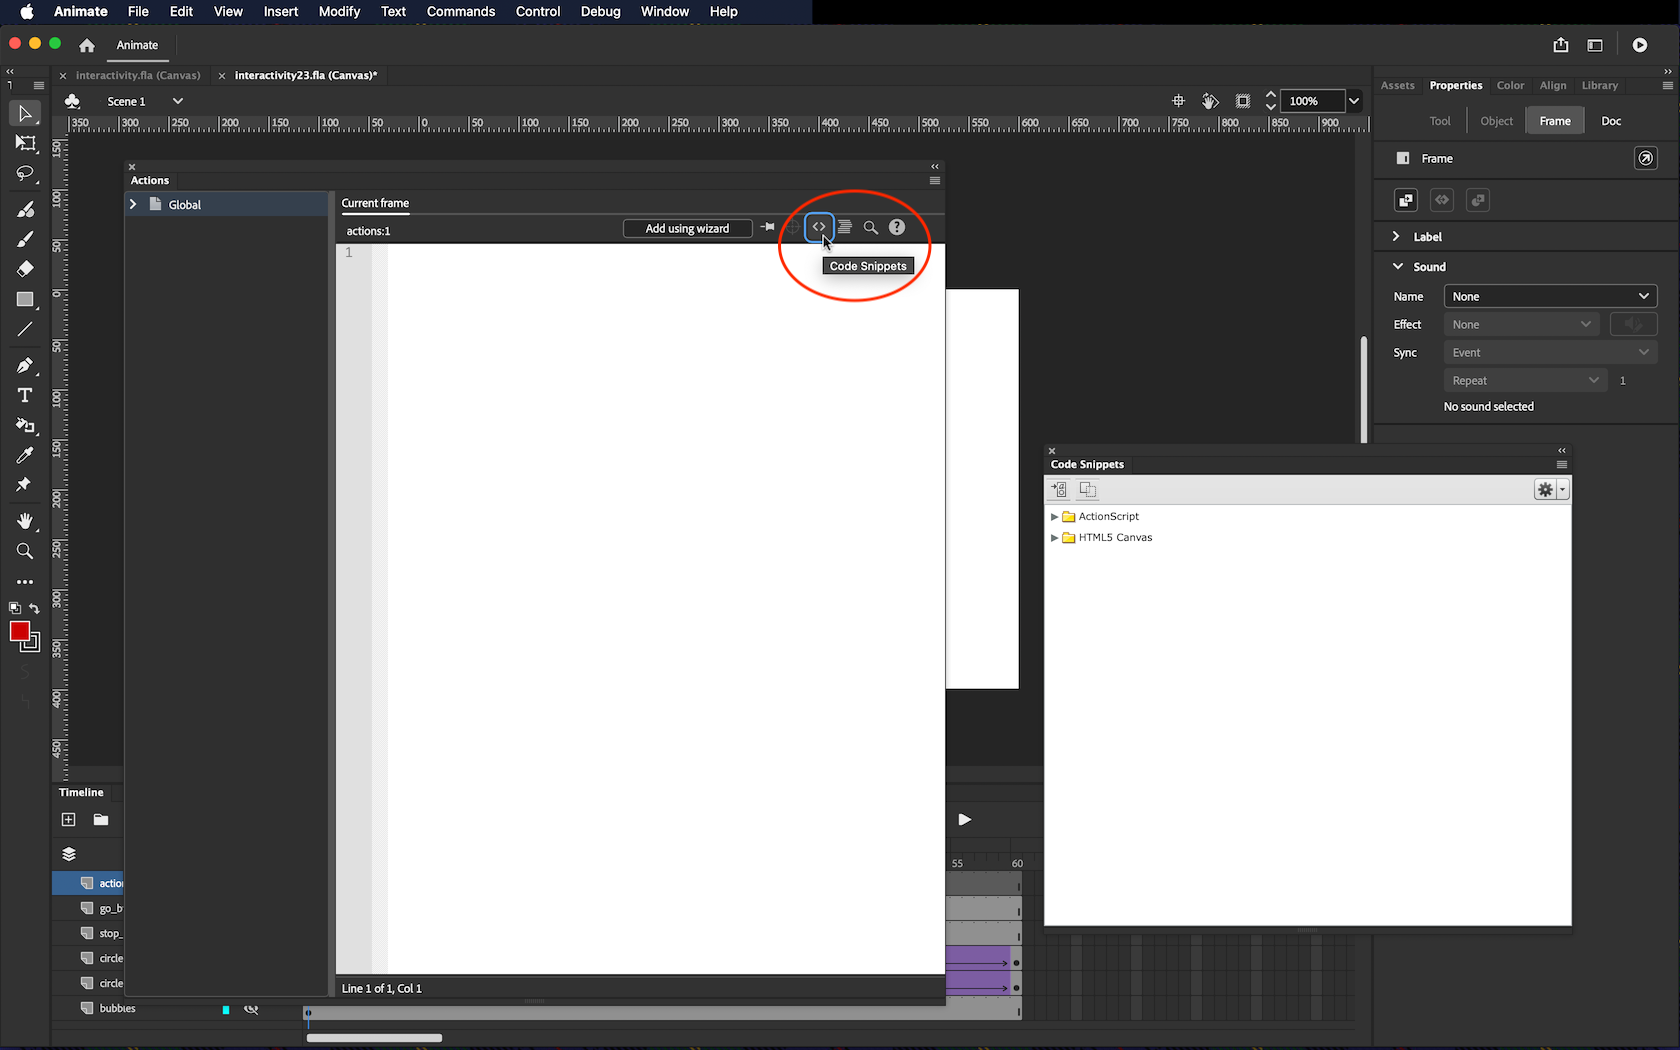Click Add using wizard button

click(687, 229)
